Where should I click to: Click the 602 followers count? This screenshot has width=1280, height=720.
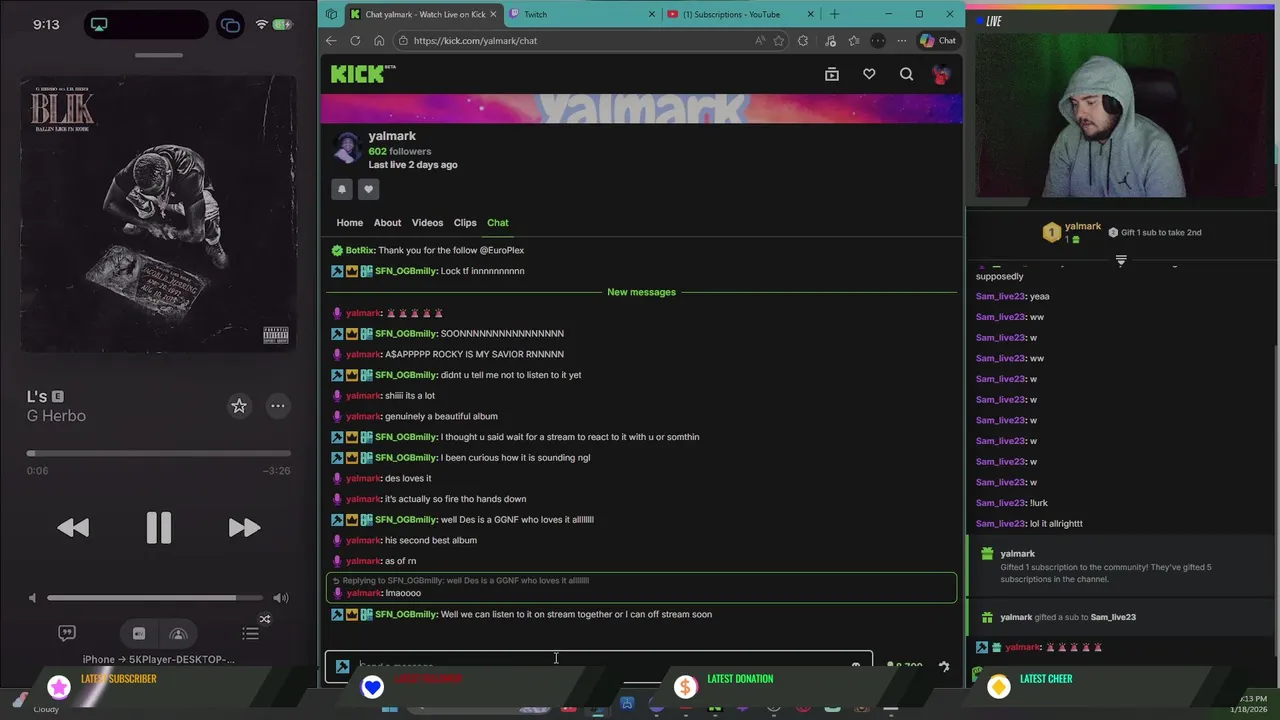pyautogui.click(x=400, y=151)
